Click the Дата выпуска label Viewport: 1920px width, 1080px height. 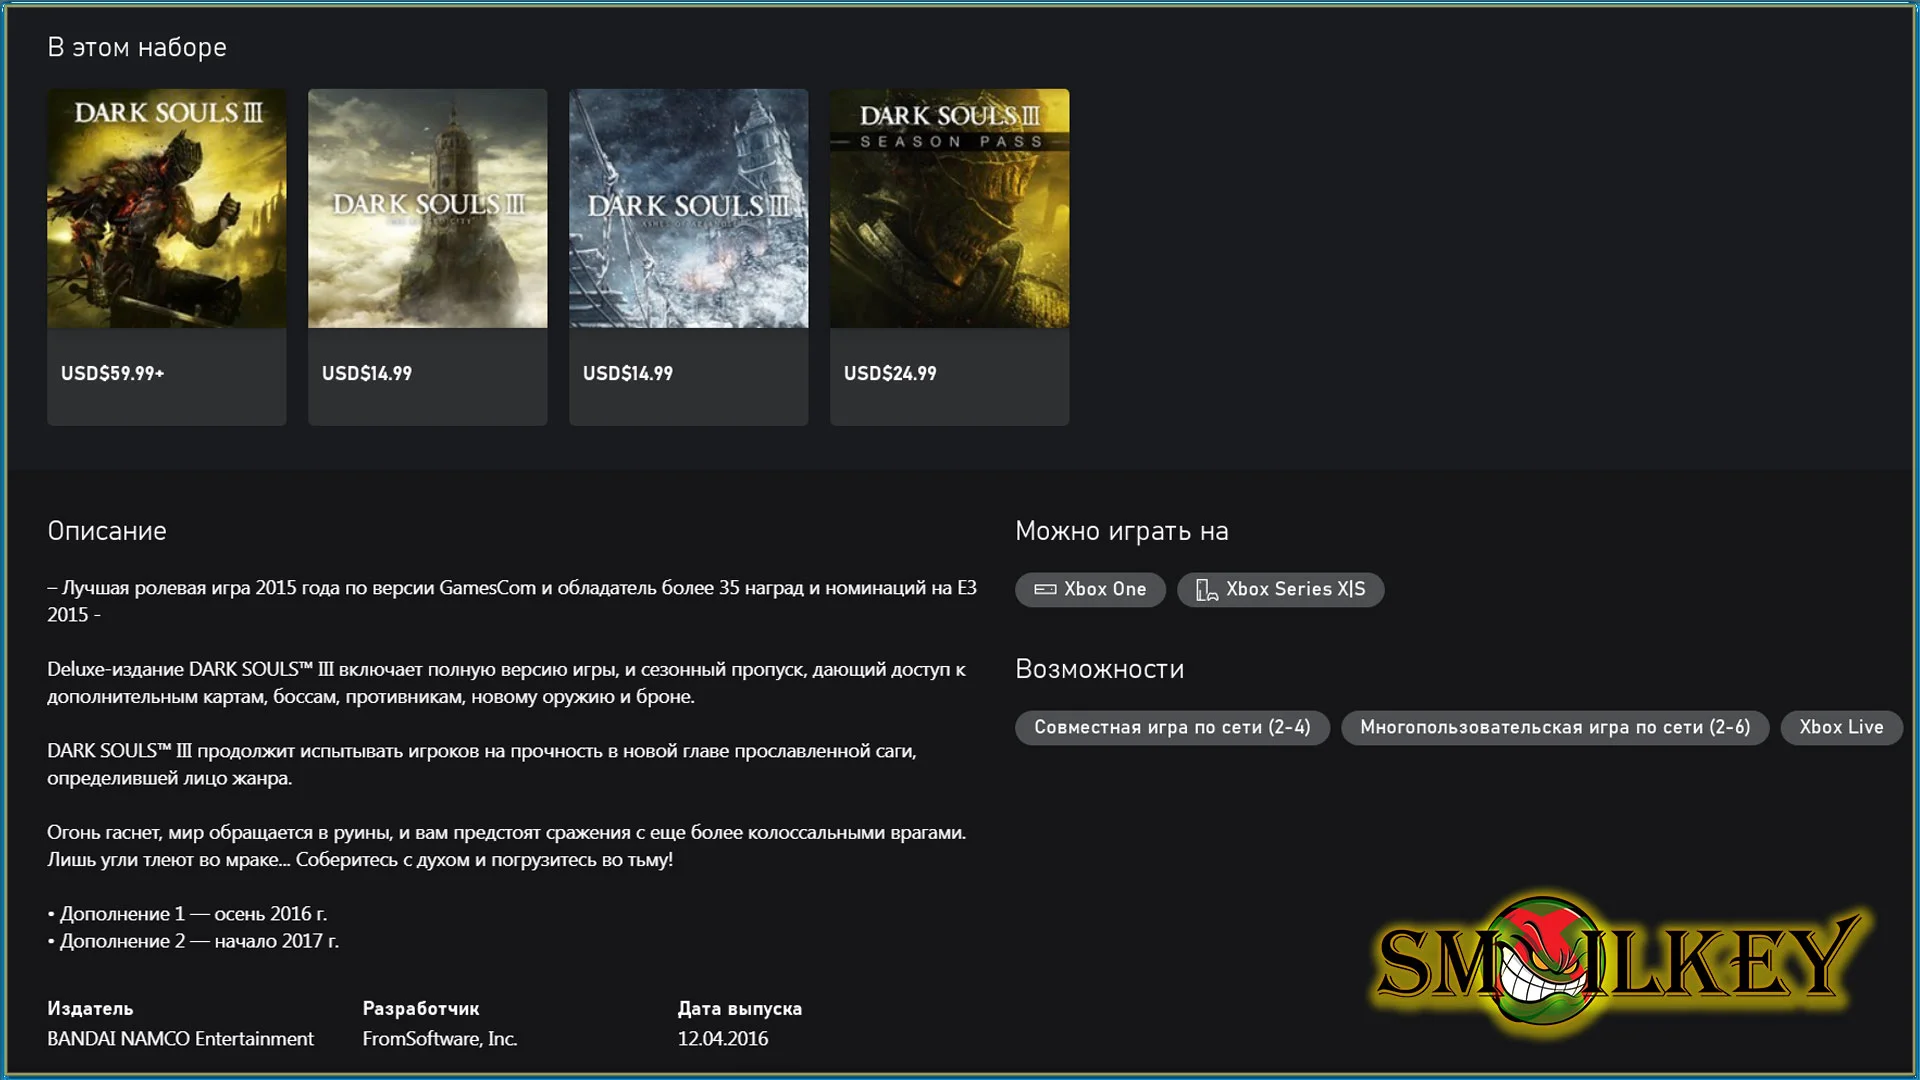[x=740, y=1008]
